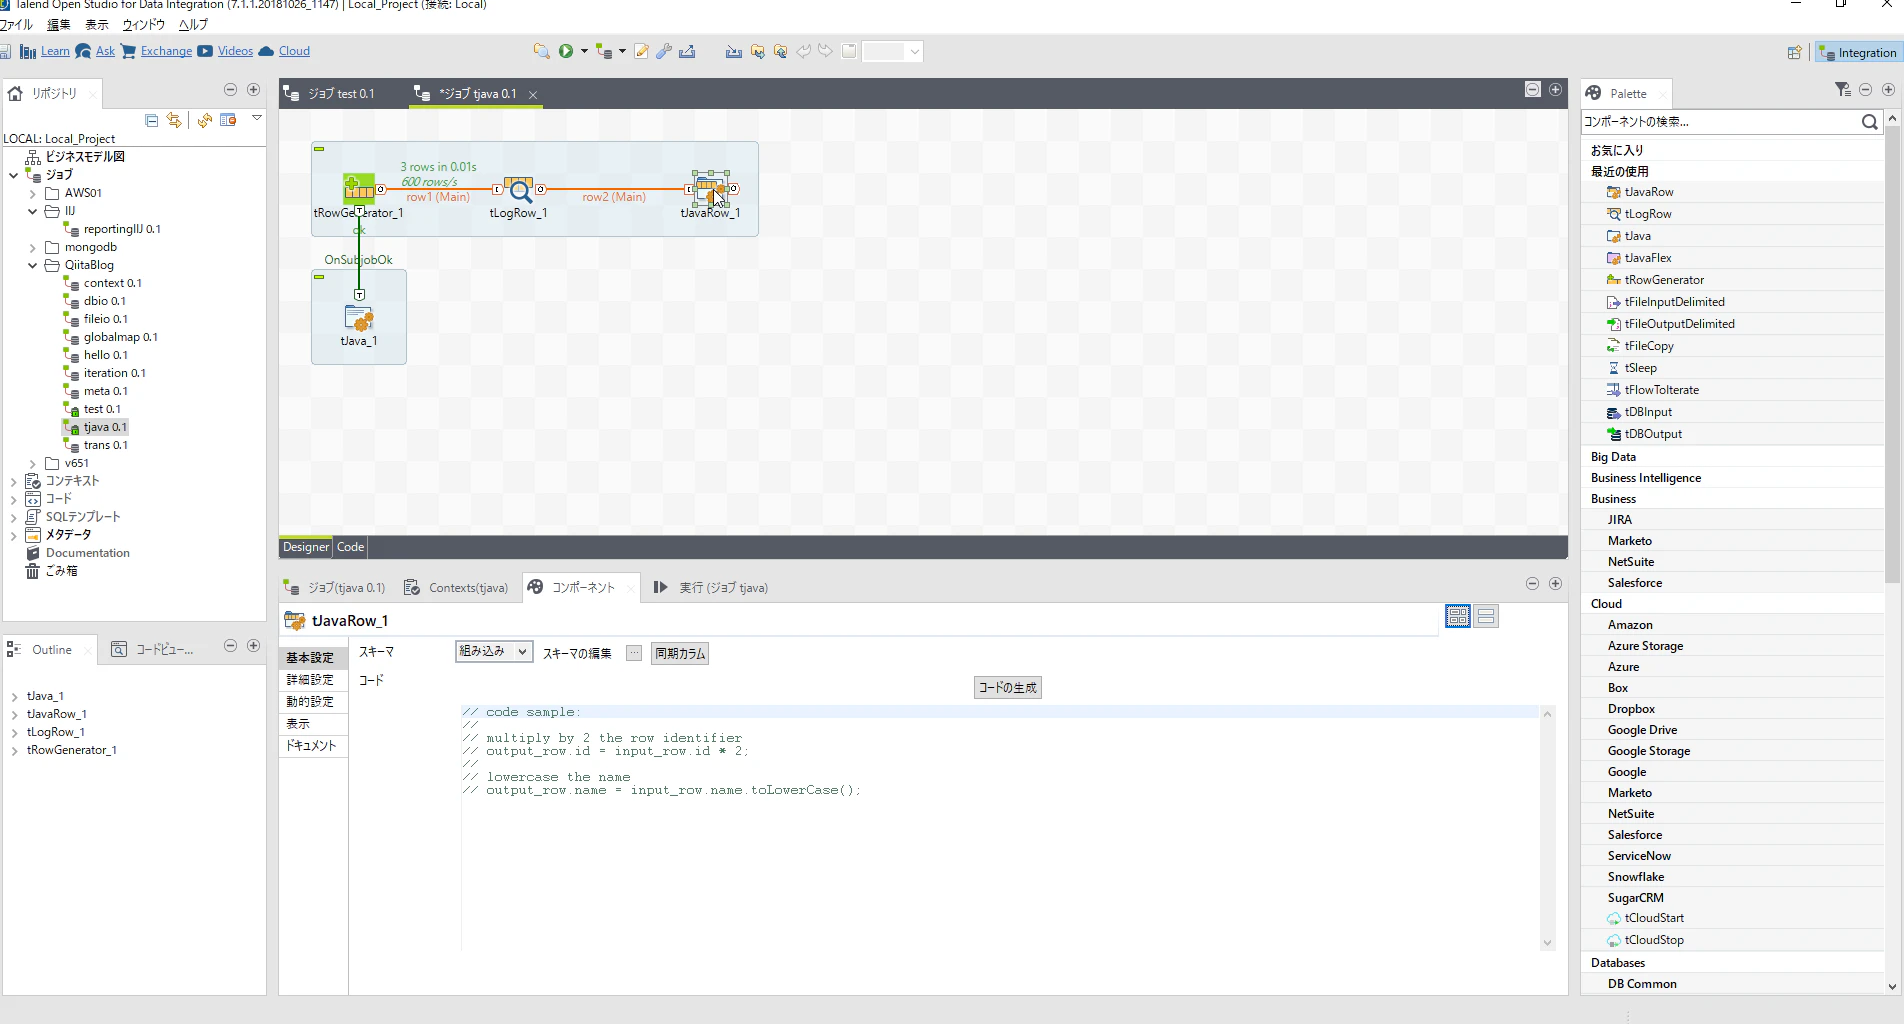The image size is (1904, 1024).
Task: Switch to the ジョブ test 0.1 tab
Action: click(329, 94)
